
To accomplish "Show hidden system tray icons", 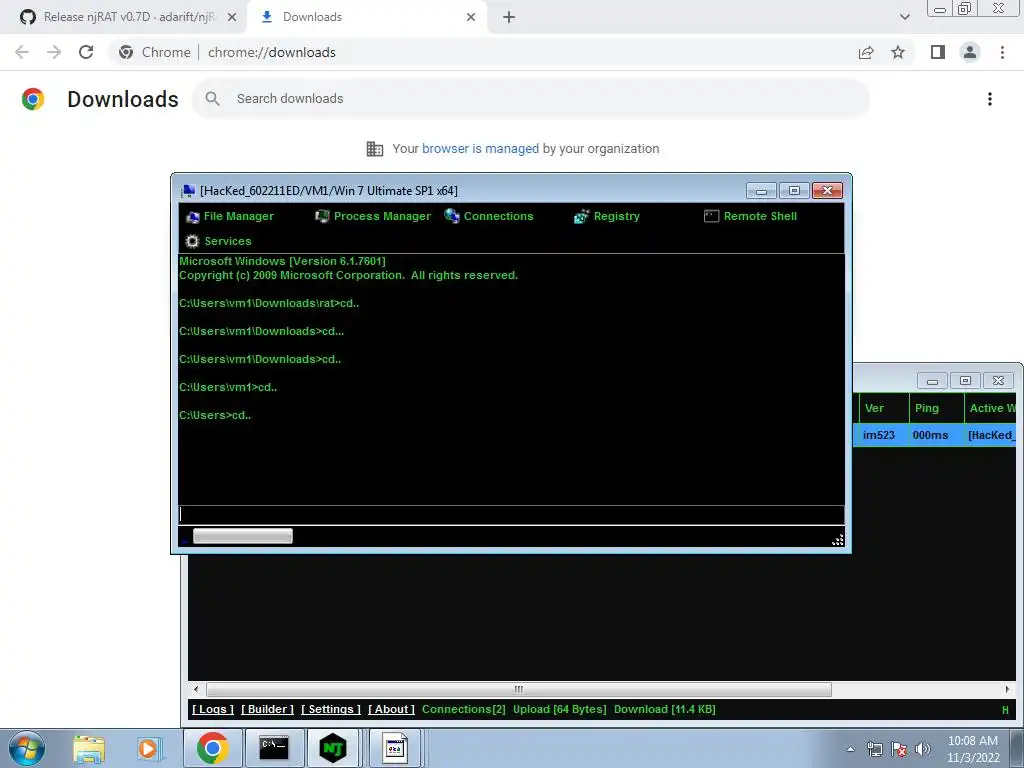I will [850, 749].
